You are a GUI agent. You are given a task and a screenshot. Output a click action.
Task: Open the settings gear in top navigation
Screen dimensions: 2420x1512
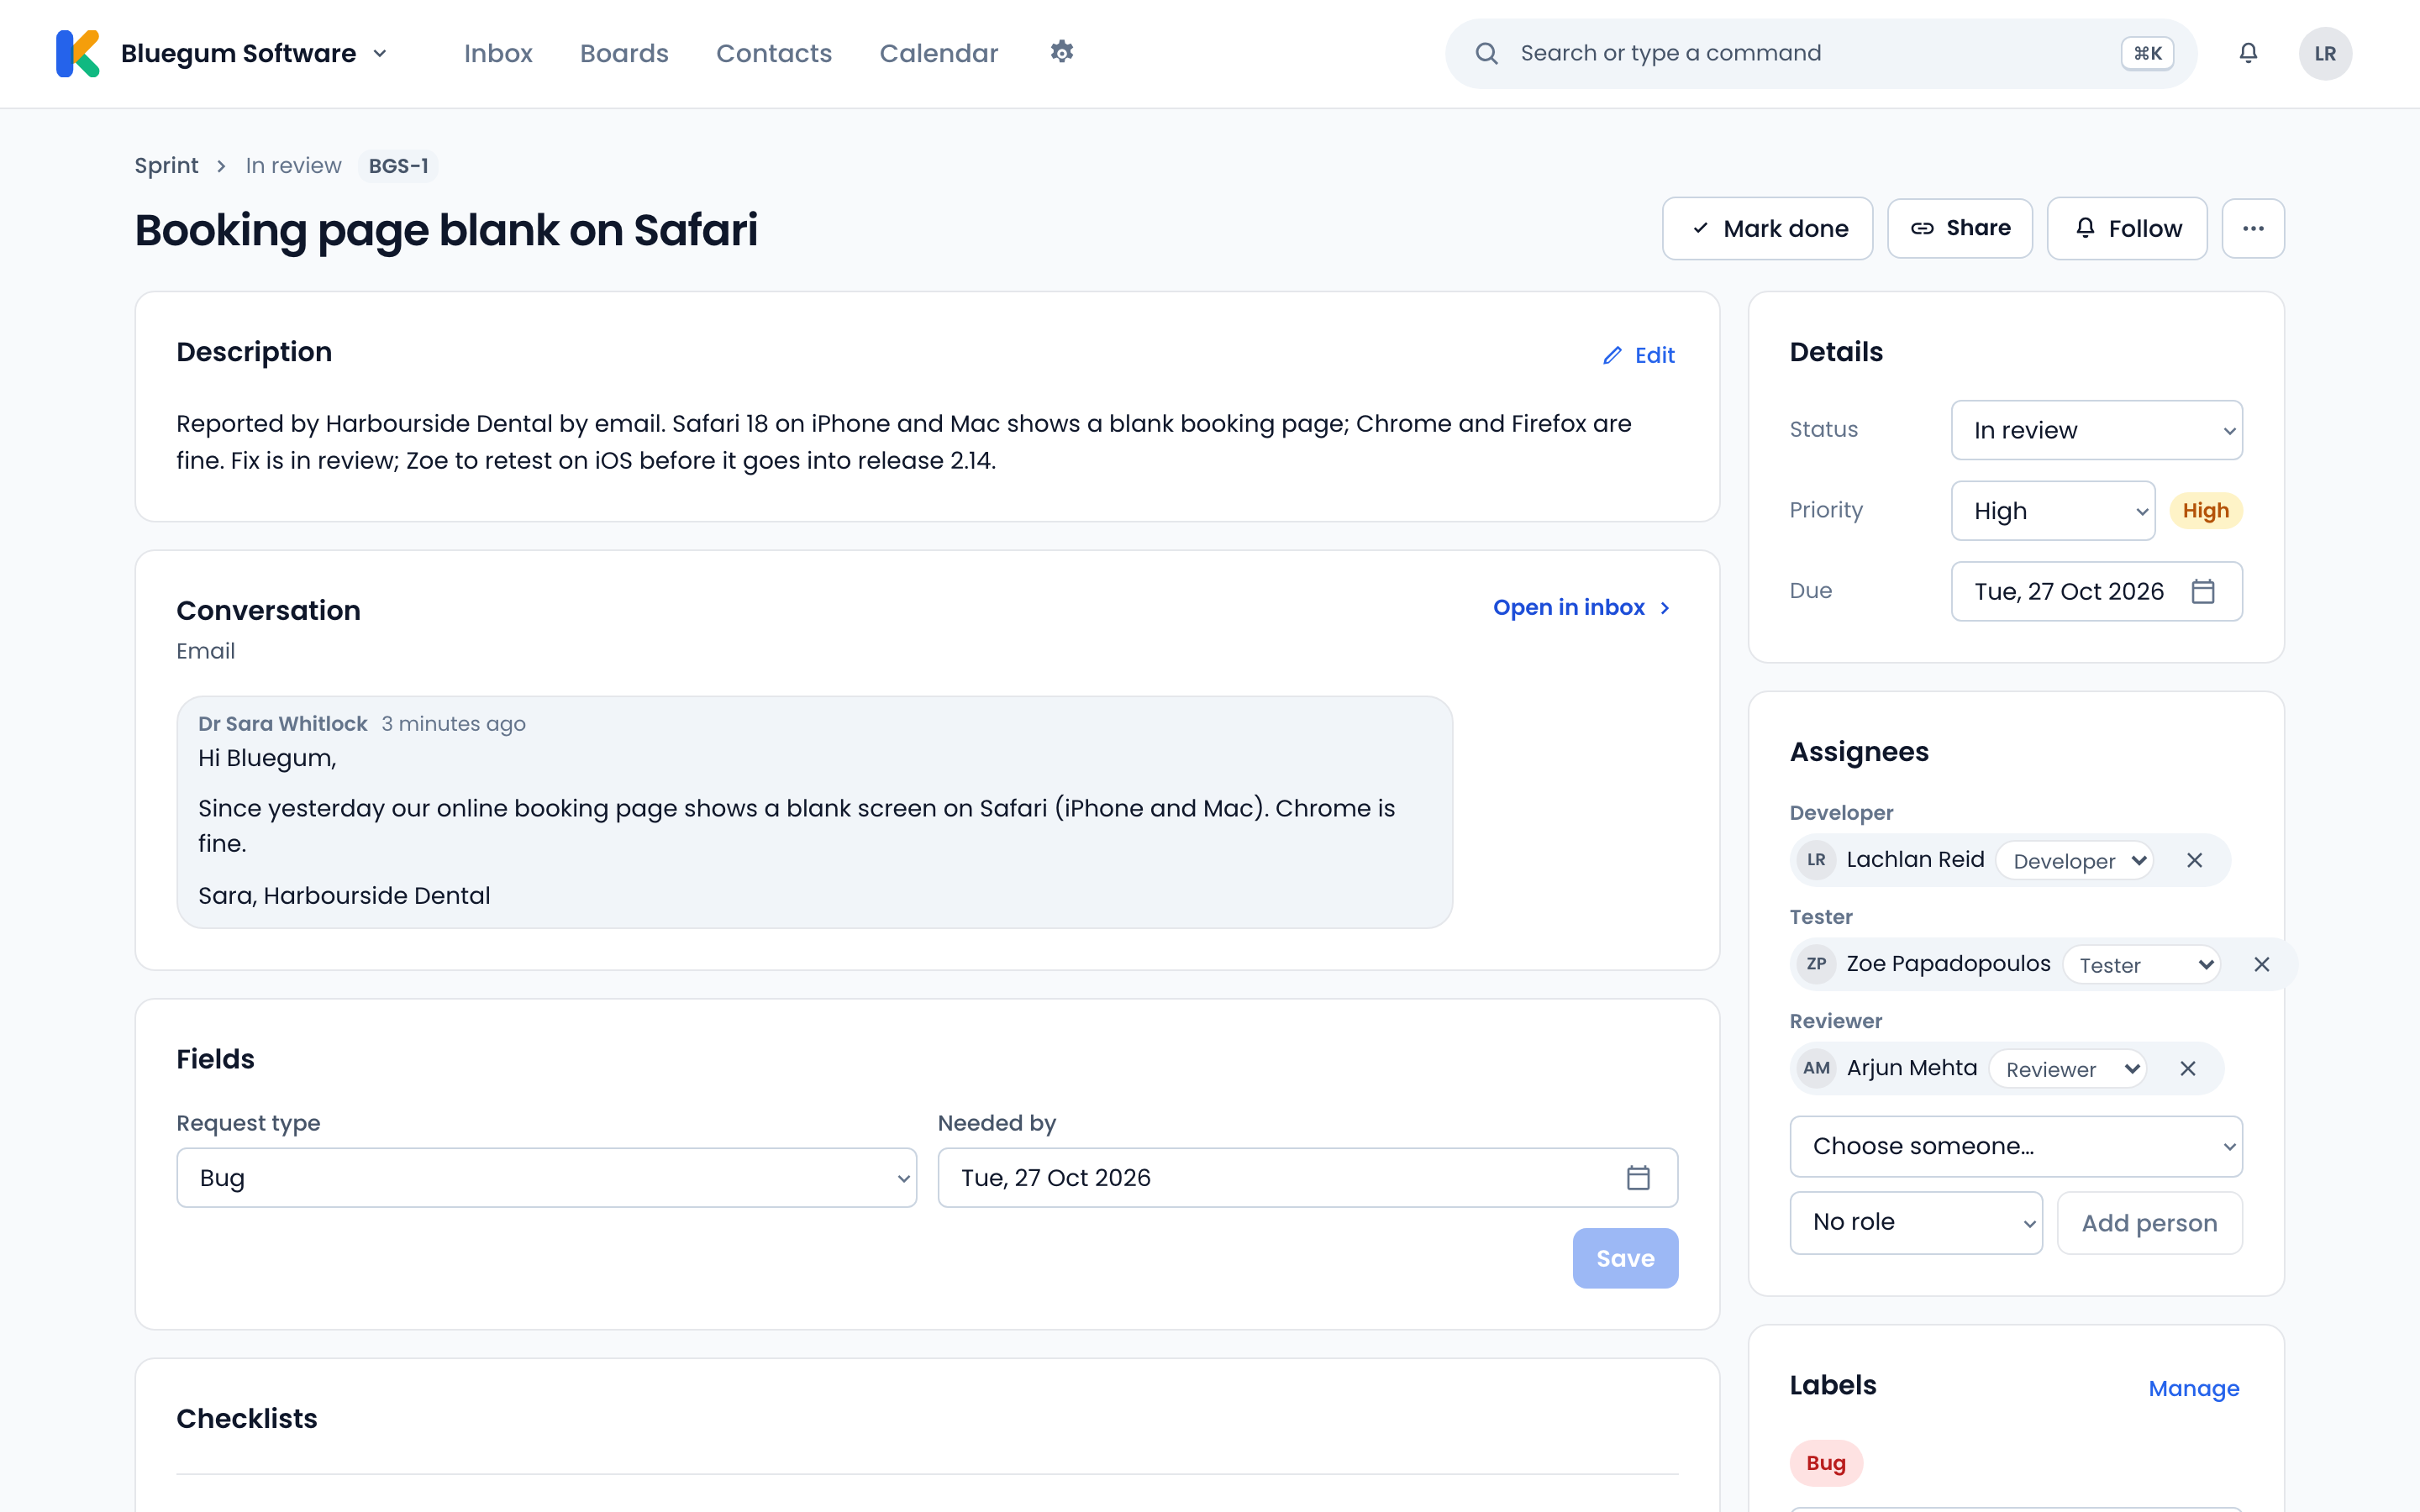(x=1062, y=52)
